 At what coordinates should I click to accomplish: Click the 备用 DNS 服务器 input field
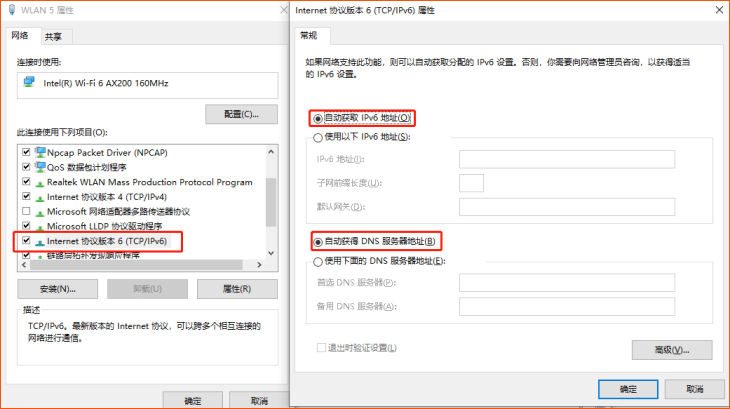pyautogui.click(x=567, y=307)
